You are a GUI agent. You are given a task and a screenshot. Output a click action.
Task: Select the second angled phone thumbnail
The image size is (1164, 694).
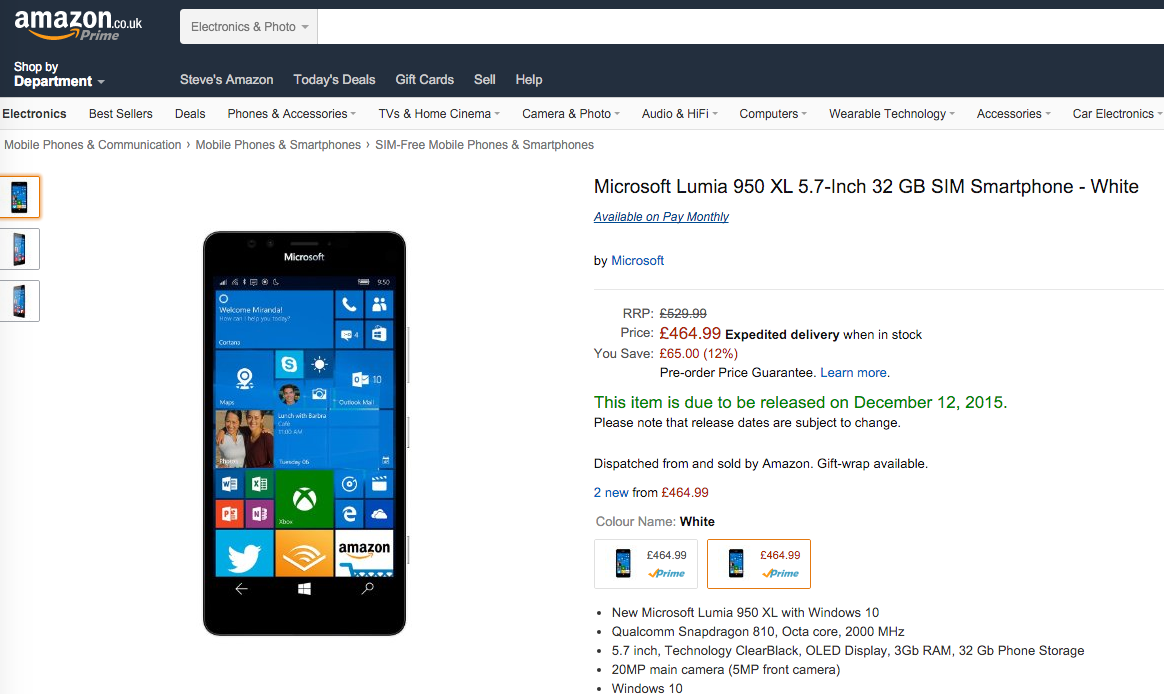coord(19,249)
